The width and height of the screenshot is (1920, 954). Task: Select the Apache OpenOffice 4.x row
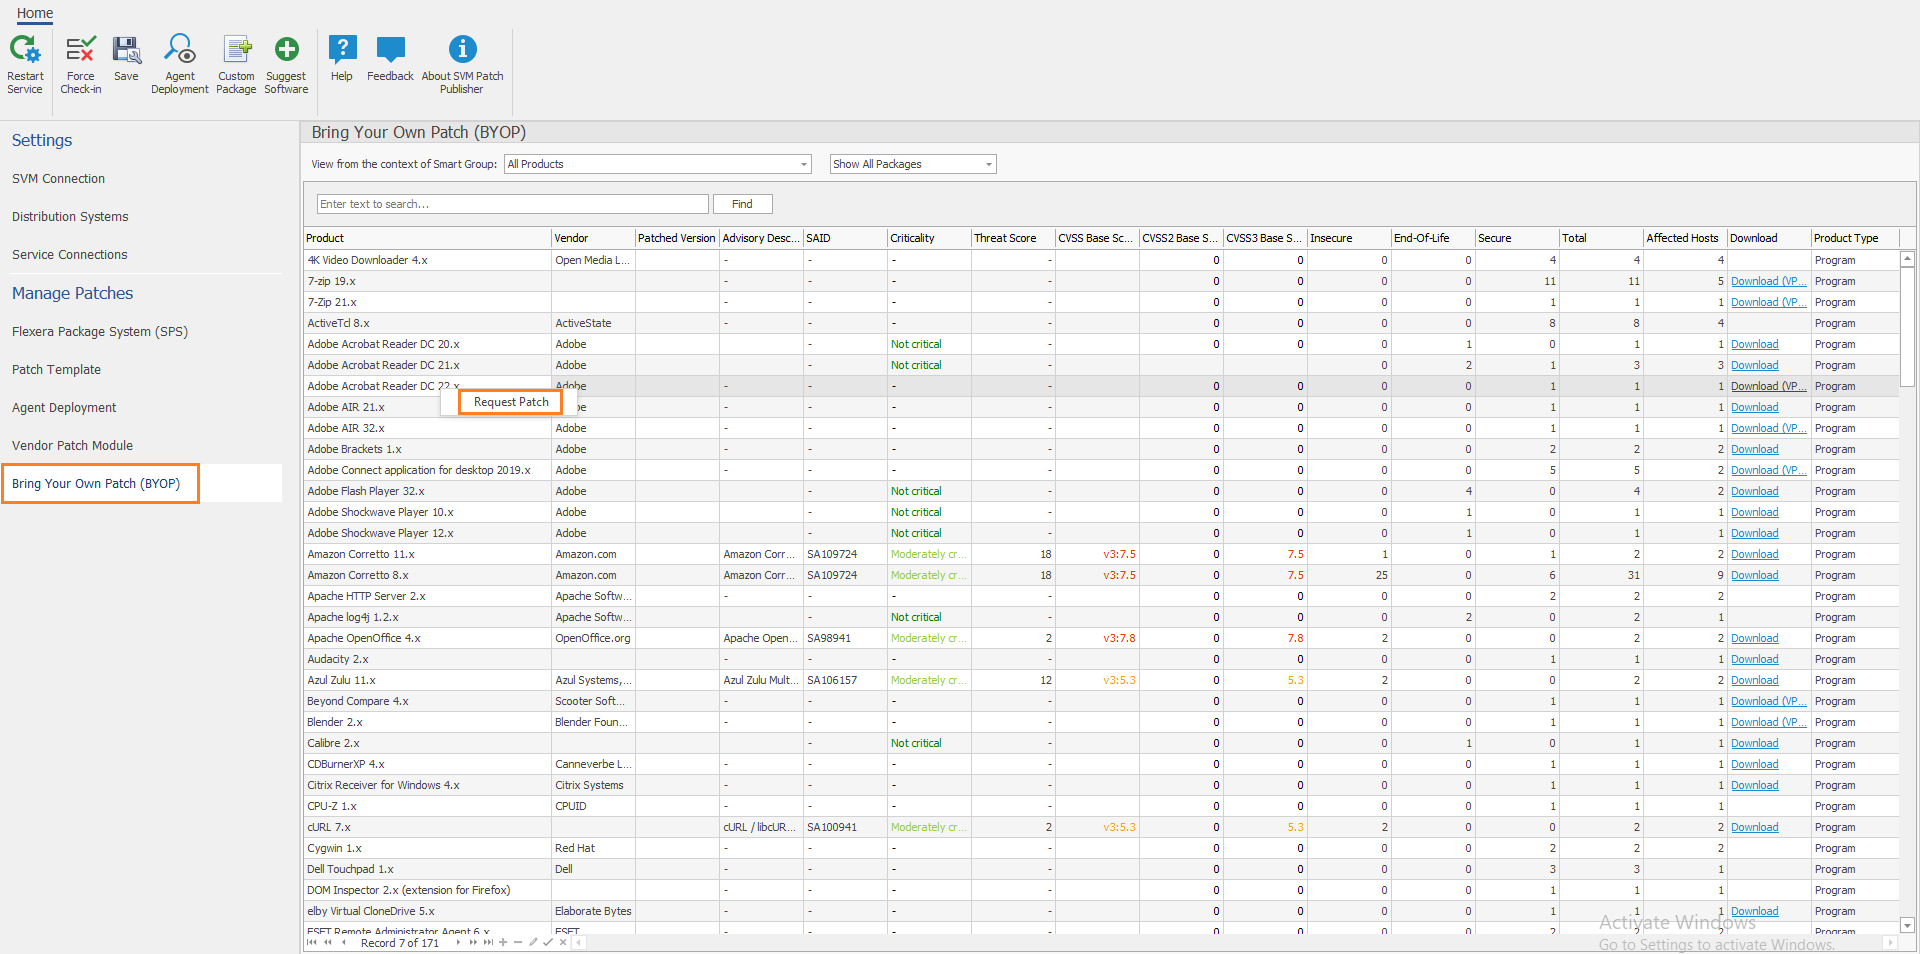[x=1101, y=638]
